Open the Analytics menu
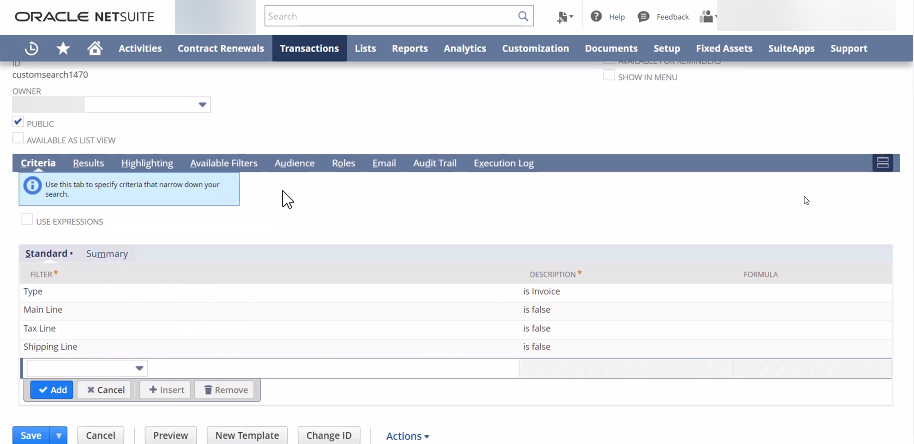This screenshot has height=444, width=914. point(465,48)
